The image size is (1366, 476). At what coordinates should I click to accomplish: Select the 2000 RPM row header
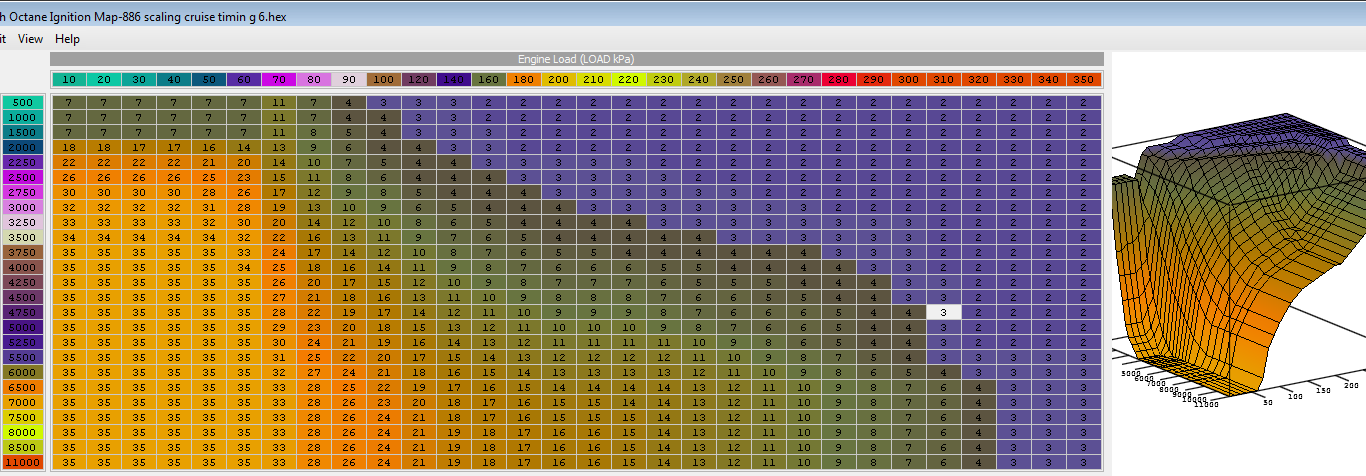(23, 147)
